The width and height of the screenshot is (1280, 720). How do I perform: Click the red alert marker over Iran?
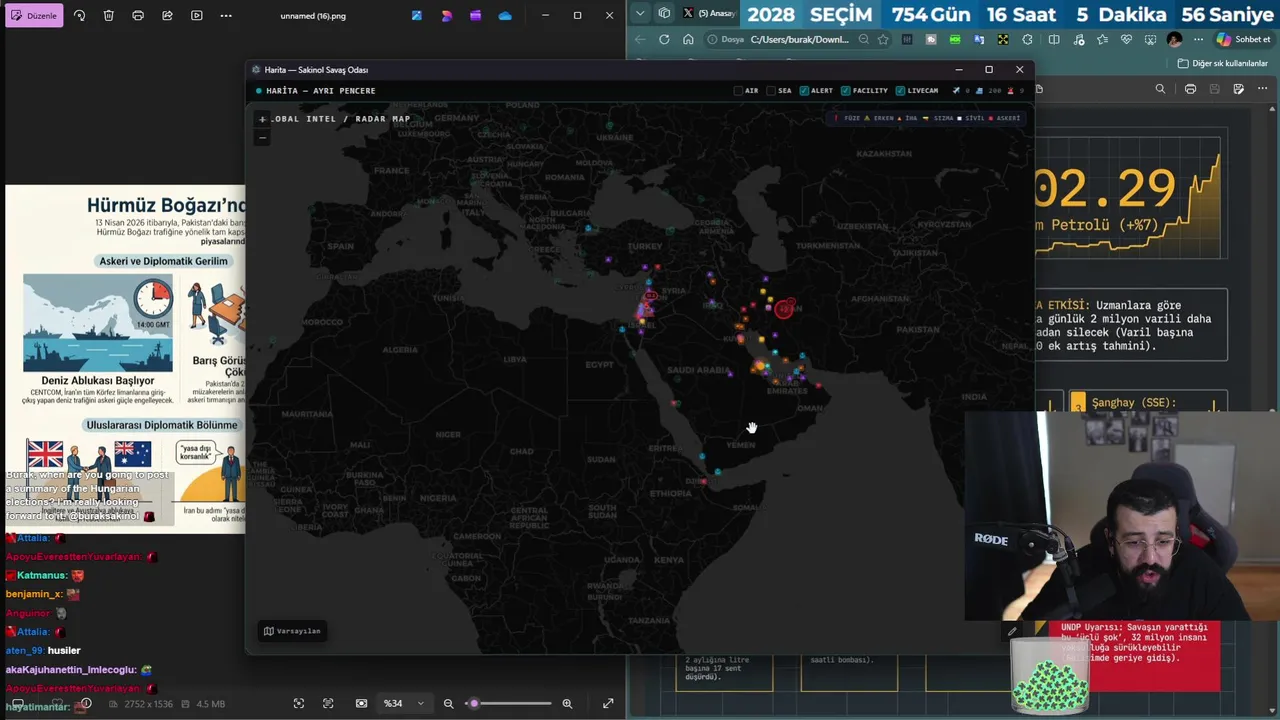[x=785, y=309]
